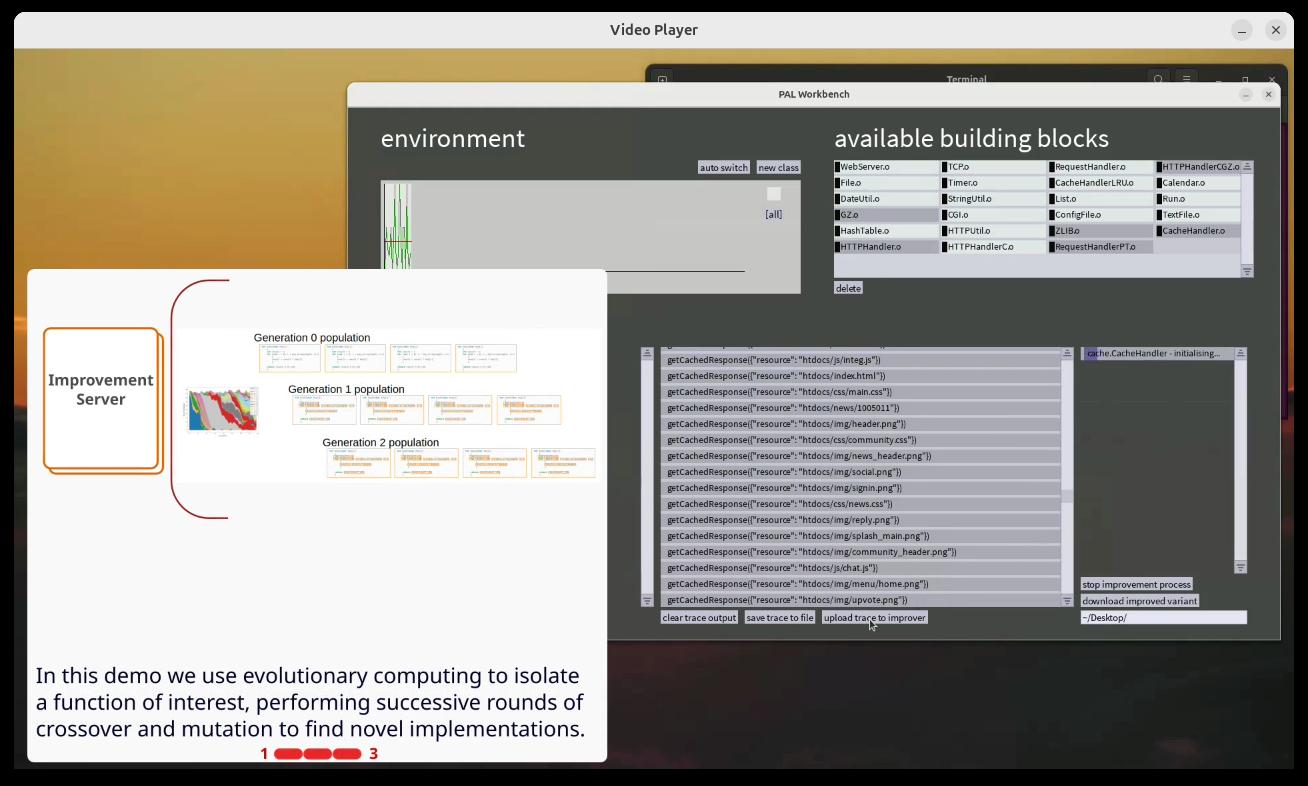Click the black marker beside WebServer.o
Viewport: 1308px width, 786px height.
838,167
